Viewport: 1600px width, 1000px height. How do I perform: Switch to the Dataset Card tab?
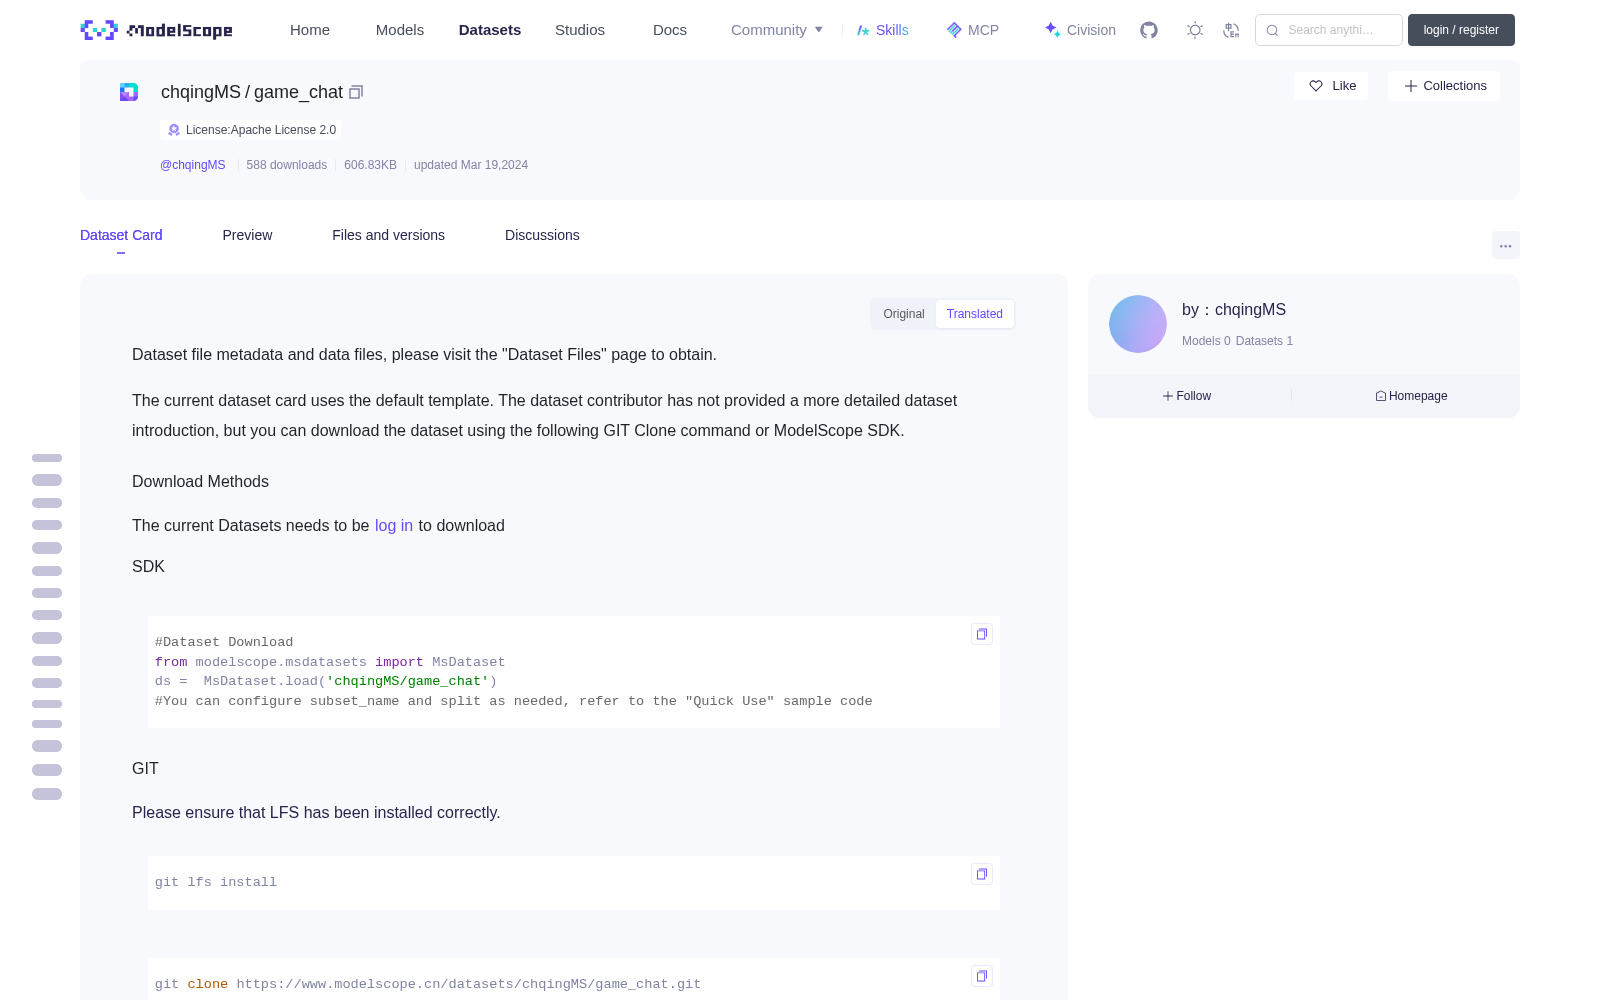(121, 235)
